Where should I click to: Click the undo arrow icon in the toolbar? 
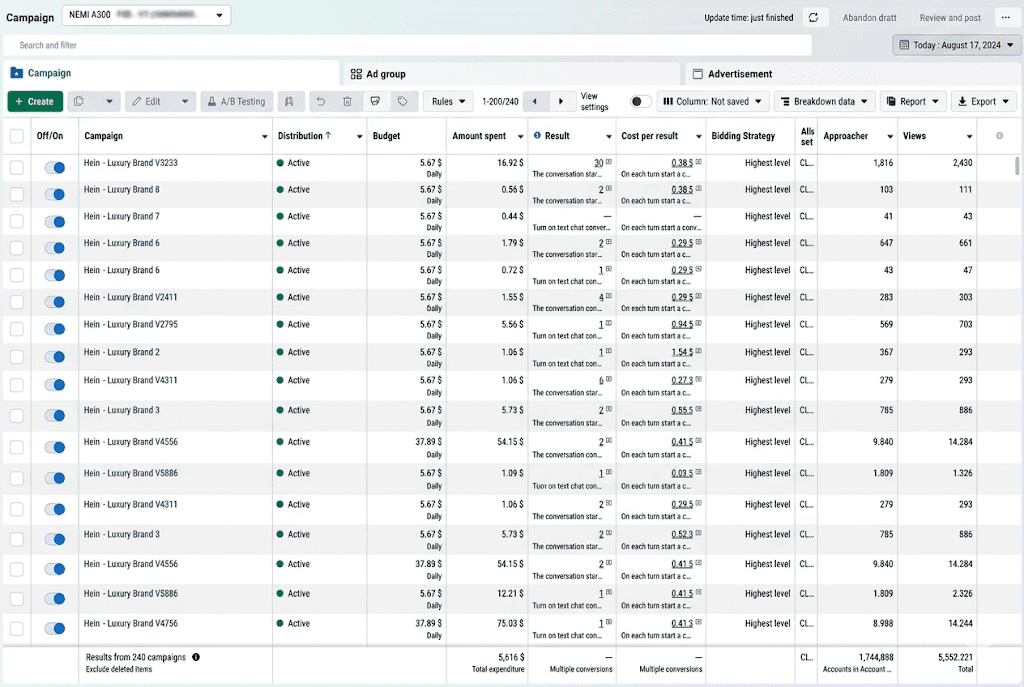coord(321,101)
